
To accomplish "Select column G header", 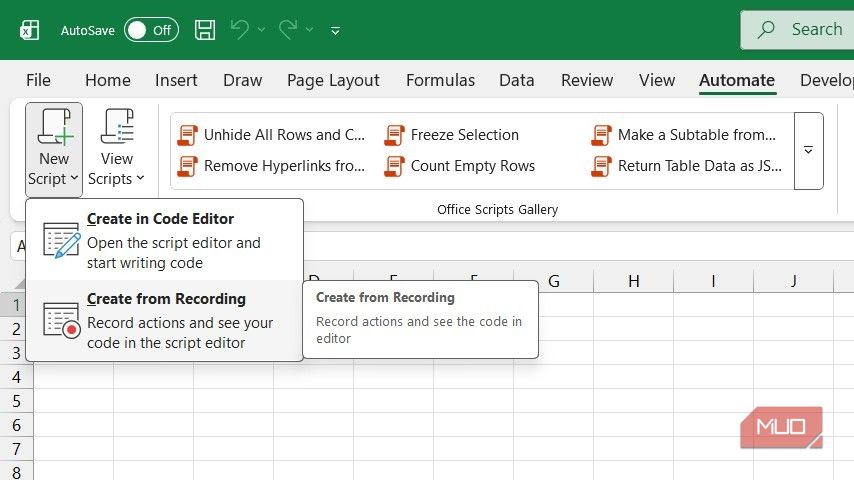I will pyautogui.click(x=553, y=281).
